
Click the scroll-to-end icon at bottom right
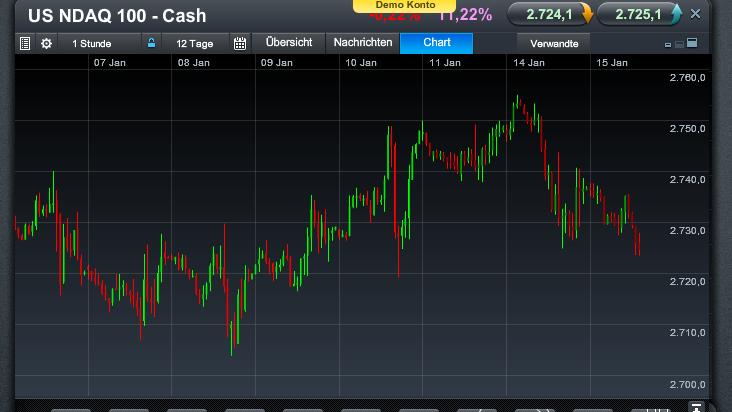pos(697,407)
